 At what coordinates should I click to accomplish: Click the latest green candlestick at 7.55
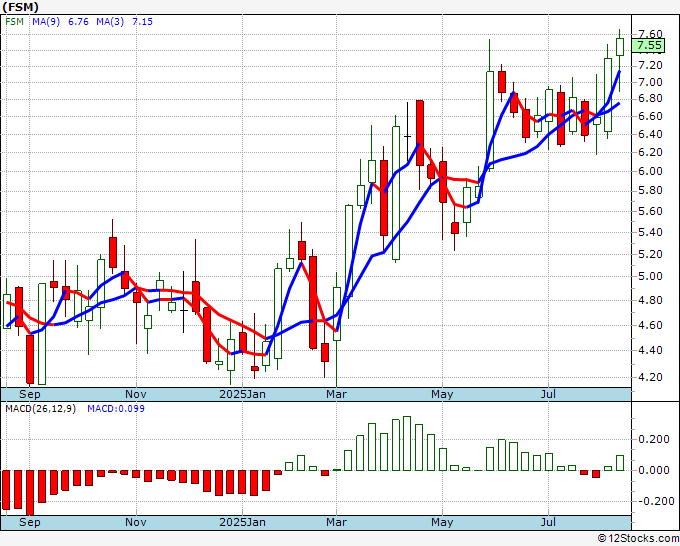point(620,47)
